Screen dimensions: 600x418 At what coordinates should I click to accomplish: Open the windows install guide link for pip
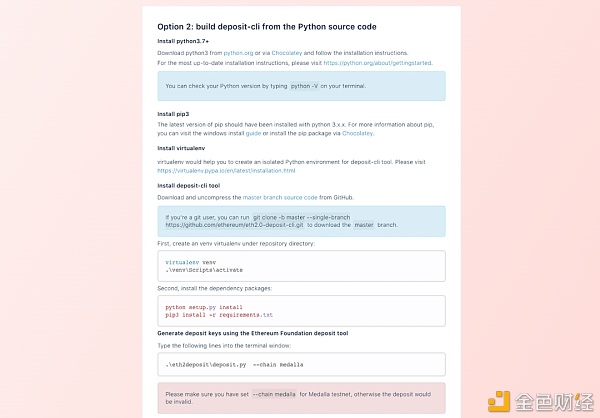(x=253, y=133)
